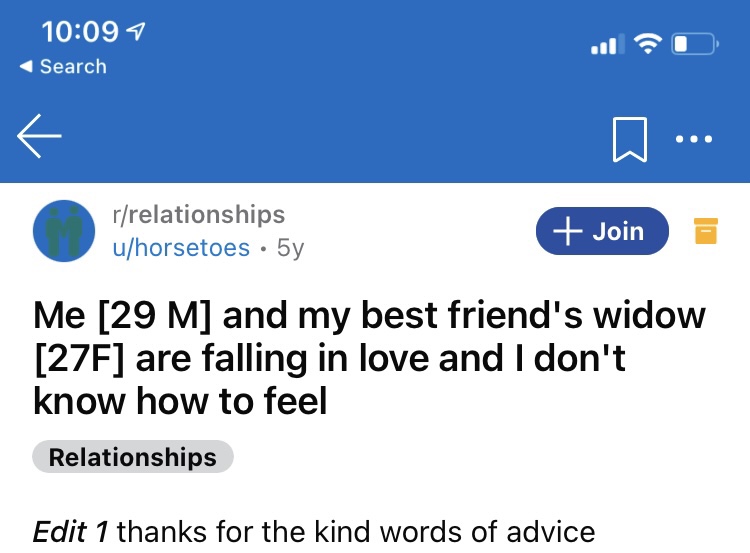Tap the Wi-Fi status icon

(x=649, y=45)
